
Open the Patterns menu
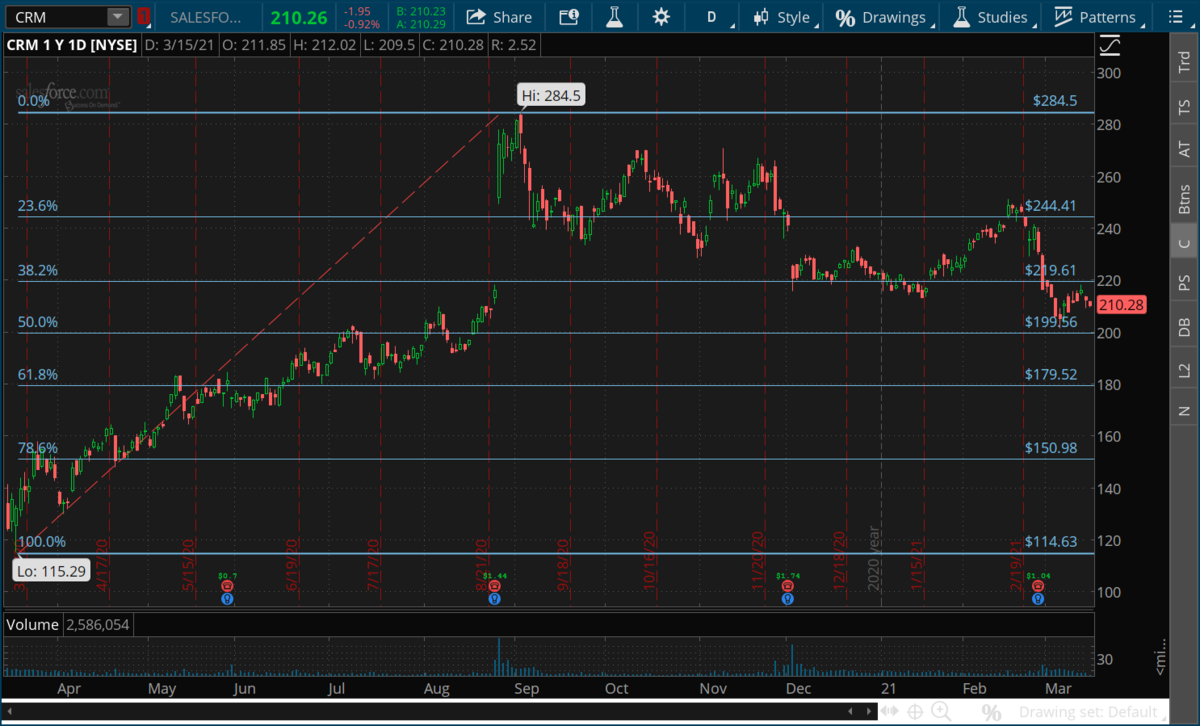point(1098,17)
